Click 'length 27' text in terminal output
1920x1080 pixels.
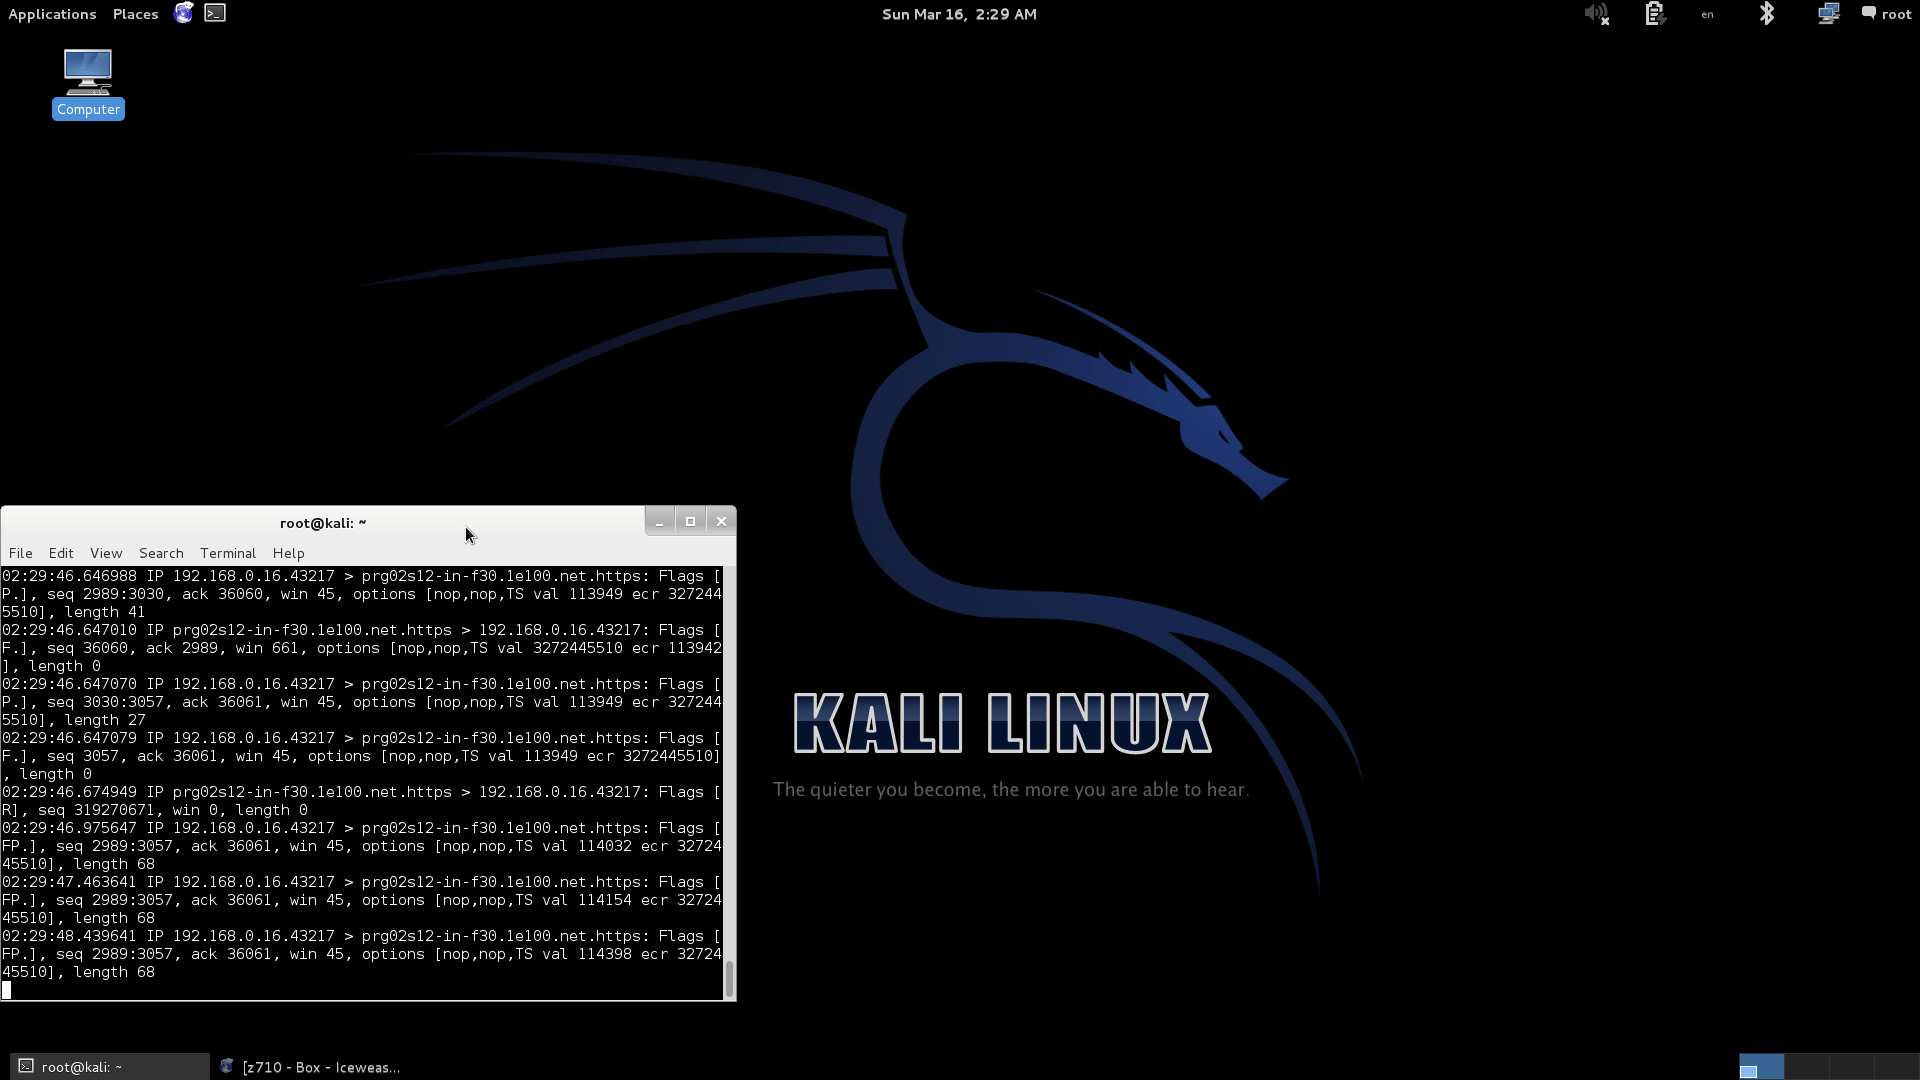click(105, 720)
